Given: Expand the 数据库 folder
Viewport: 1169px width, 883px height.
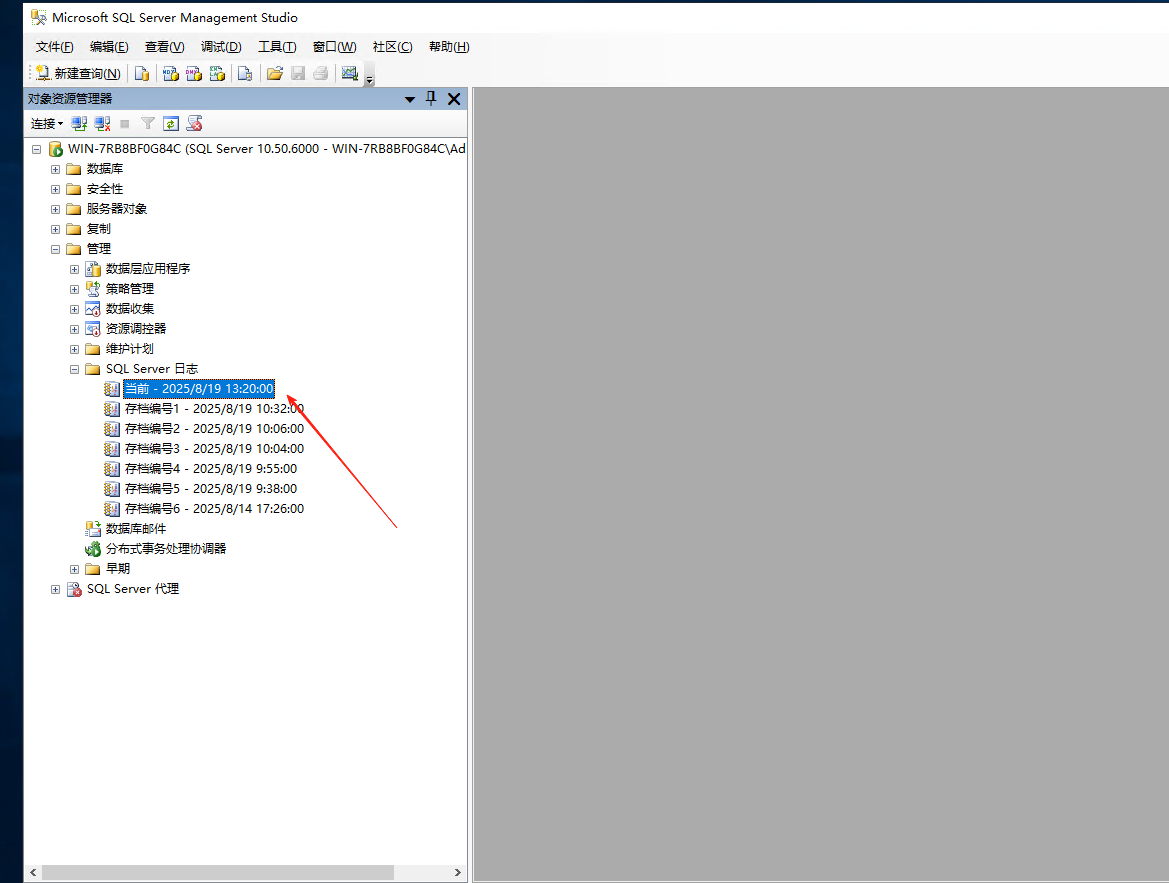Looking at the screenshot, I should pyautogui.click(x=55, y=169).
